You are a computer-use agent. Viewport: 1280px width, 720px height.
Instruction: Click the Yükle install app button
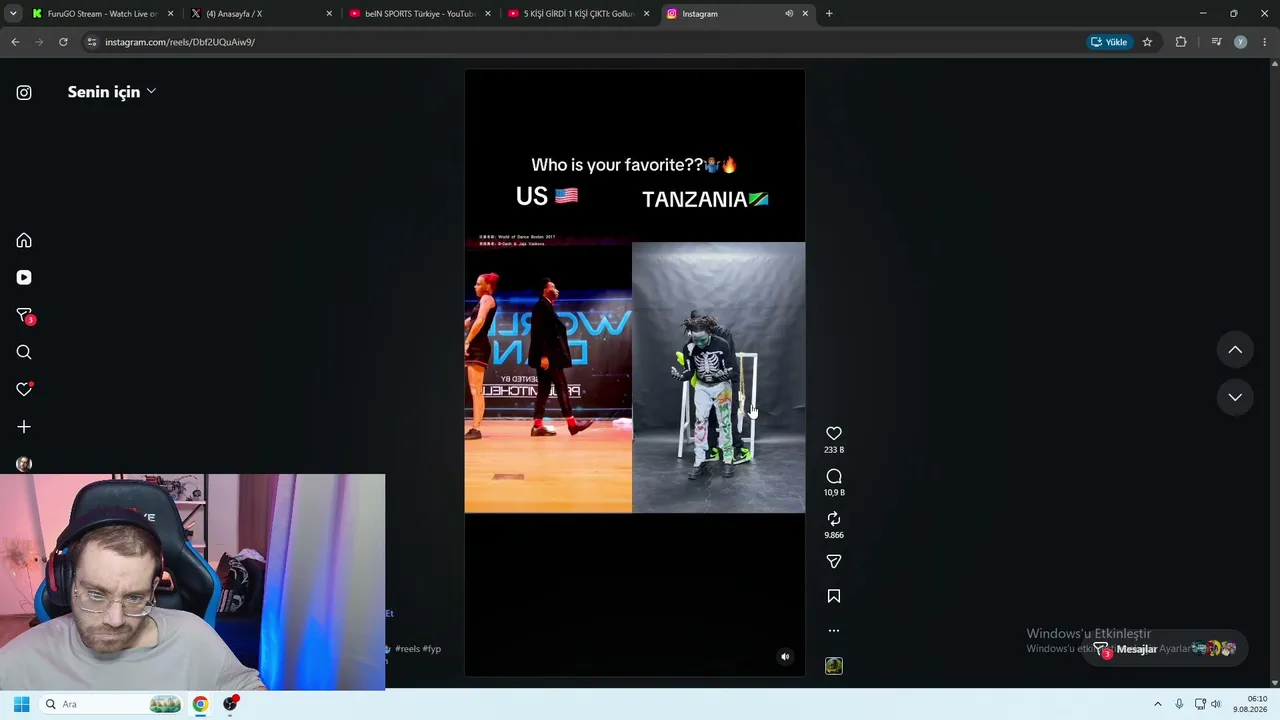coord(1108,42)
